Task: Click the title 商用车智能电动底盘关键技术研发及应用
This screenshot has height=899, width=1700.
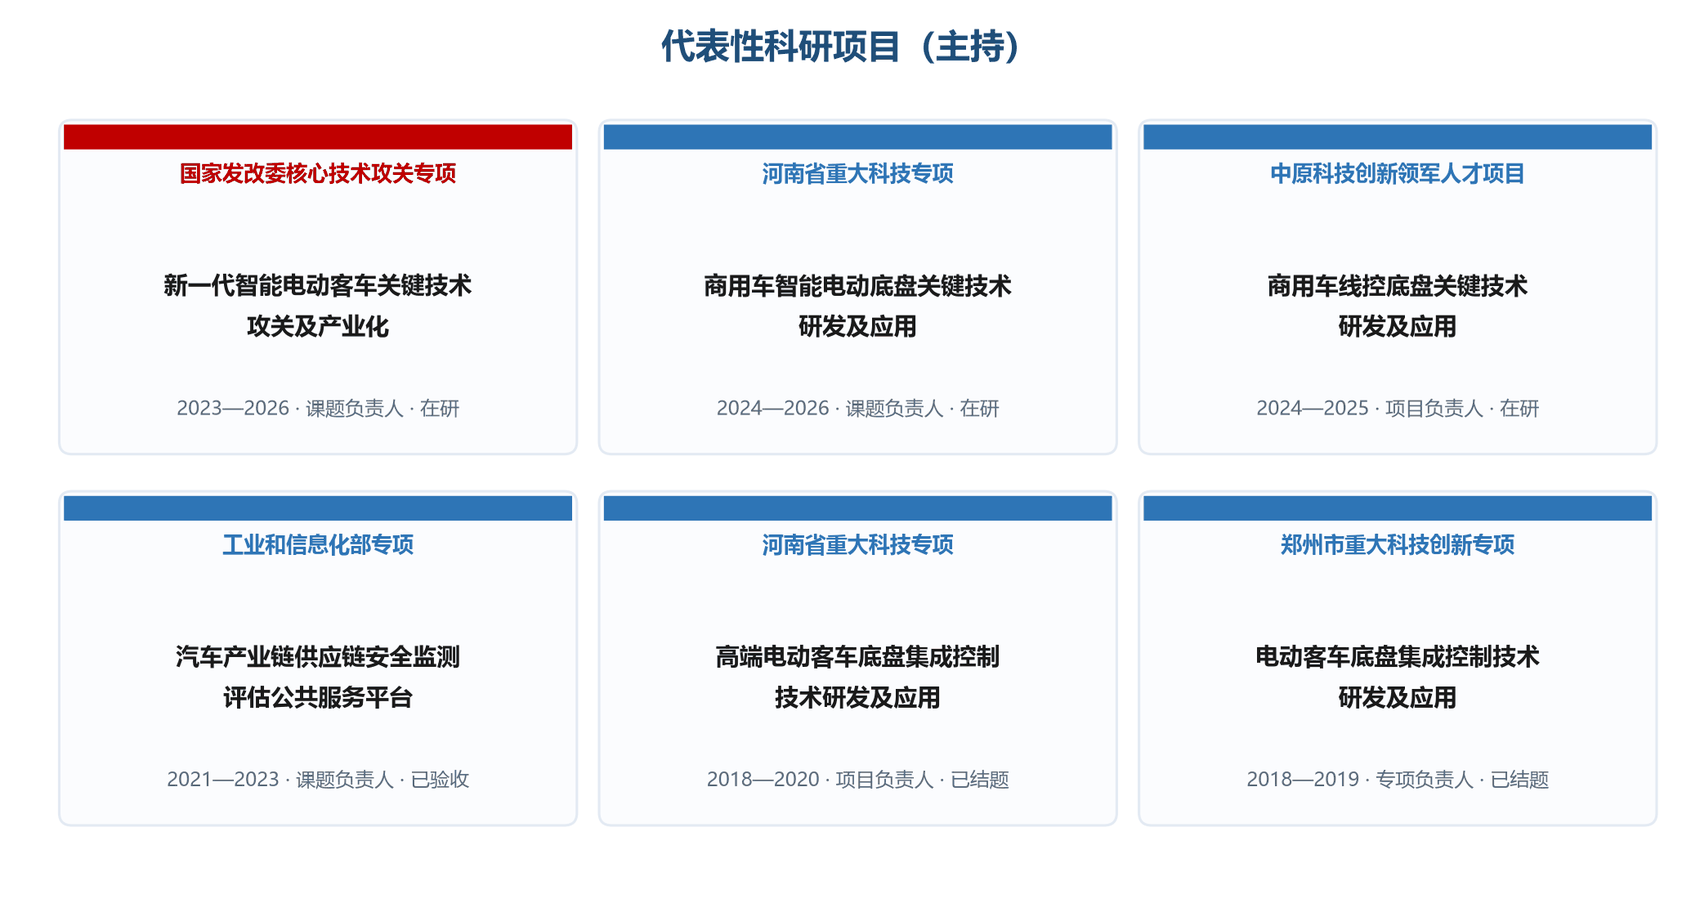Action: pos(858,306)
